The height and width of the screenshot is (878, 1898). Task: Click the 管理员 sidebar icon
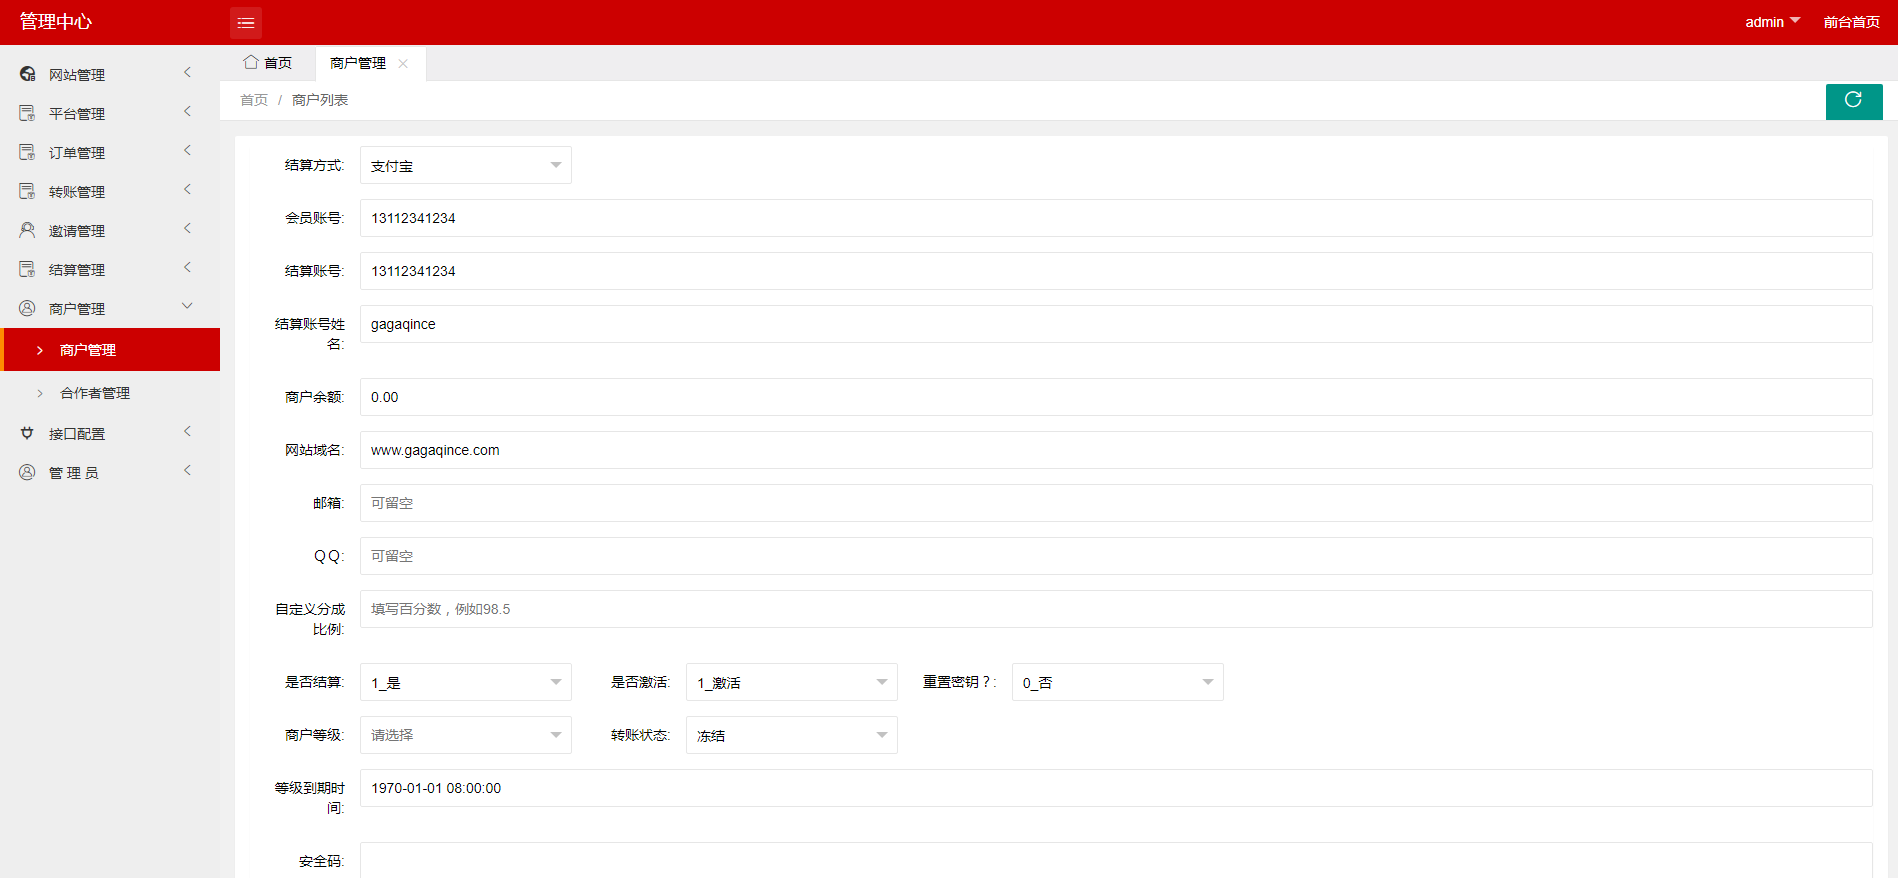tap(27, 472)
